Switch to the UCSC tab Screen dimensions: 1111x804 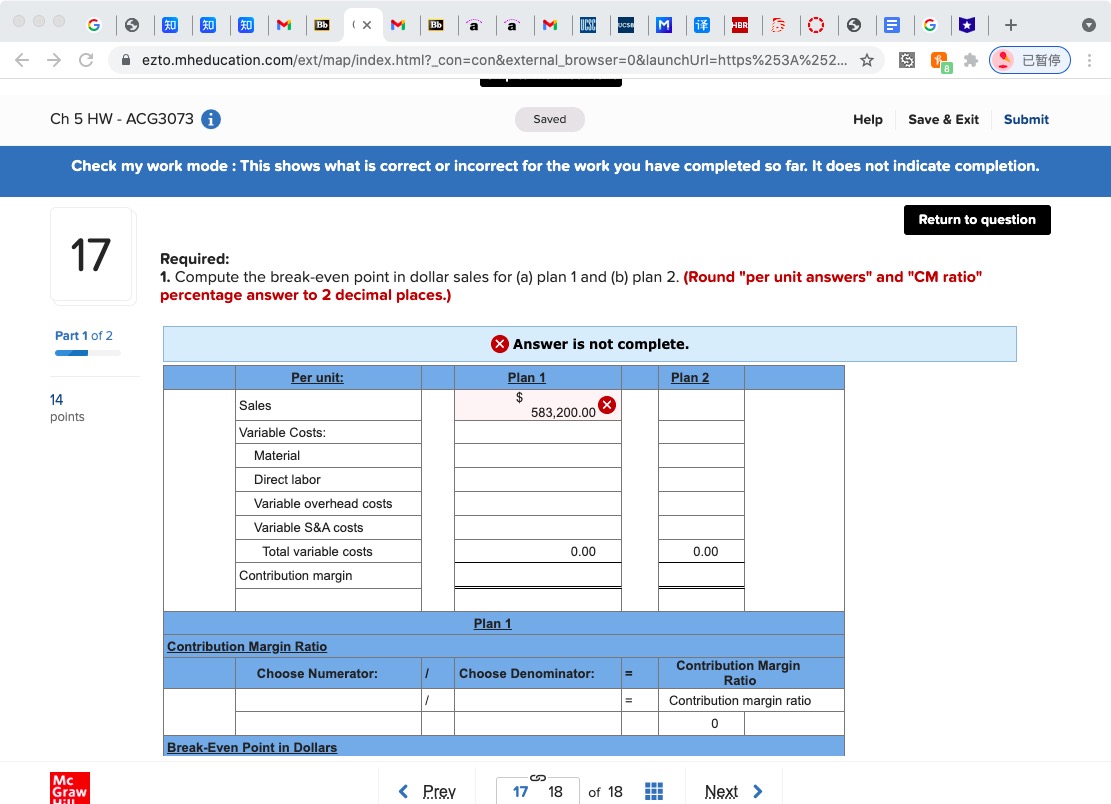pos(587,25)
